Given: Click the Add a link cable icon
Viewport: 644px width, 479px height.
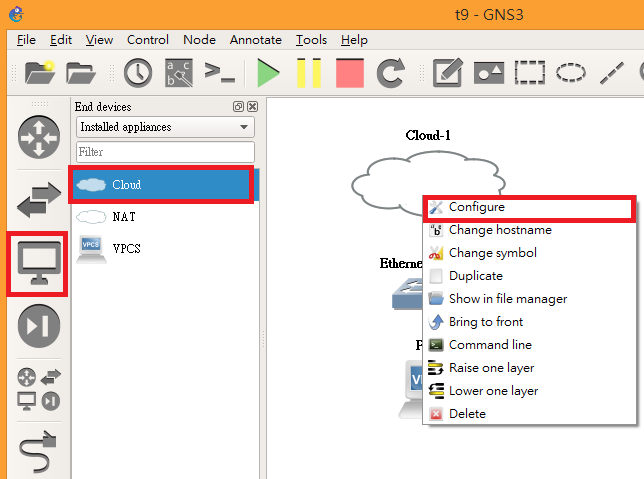Looking at the screenshot, I should (38, 451).
